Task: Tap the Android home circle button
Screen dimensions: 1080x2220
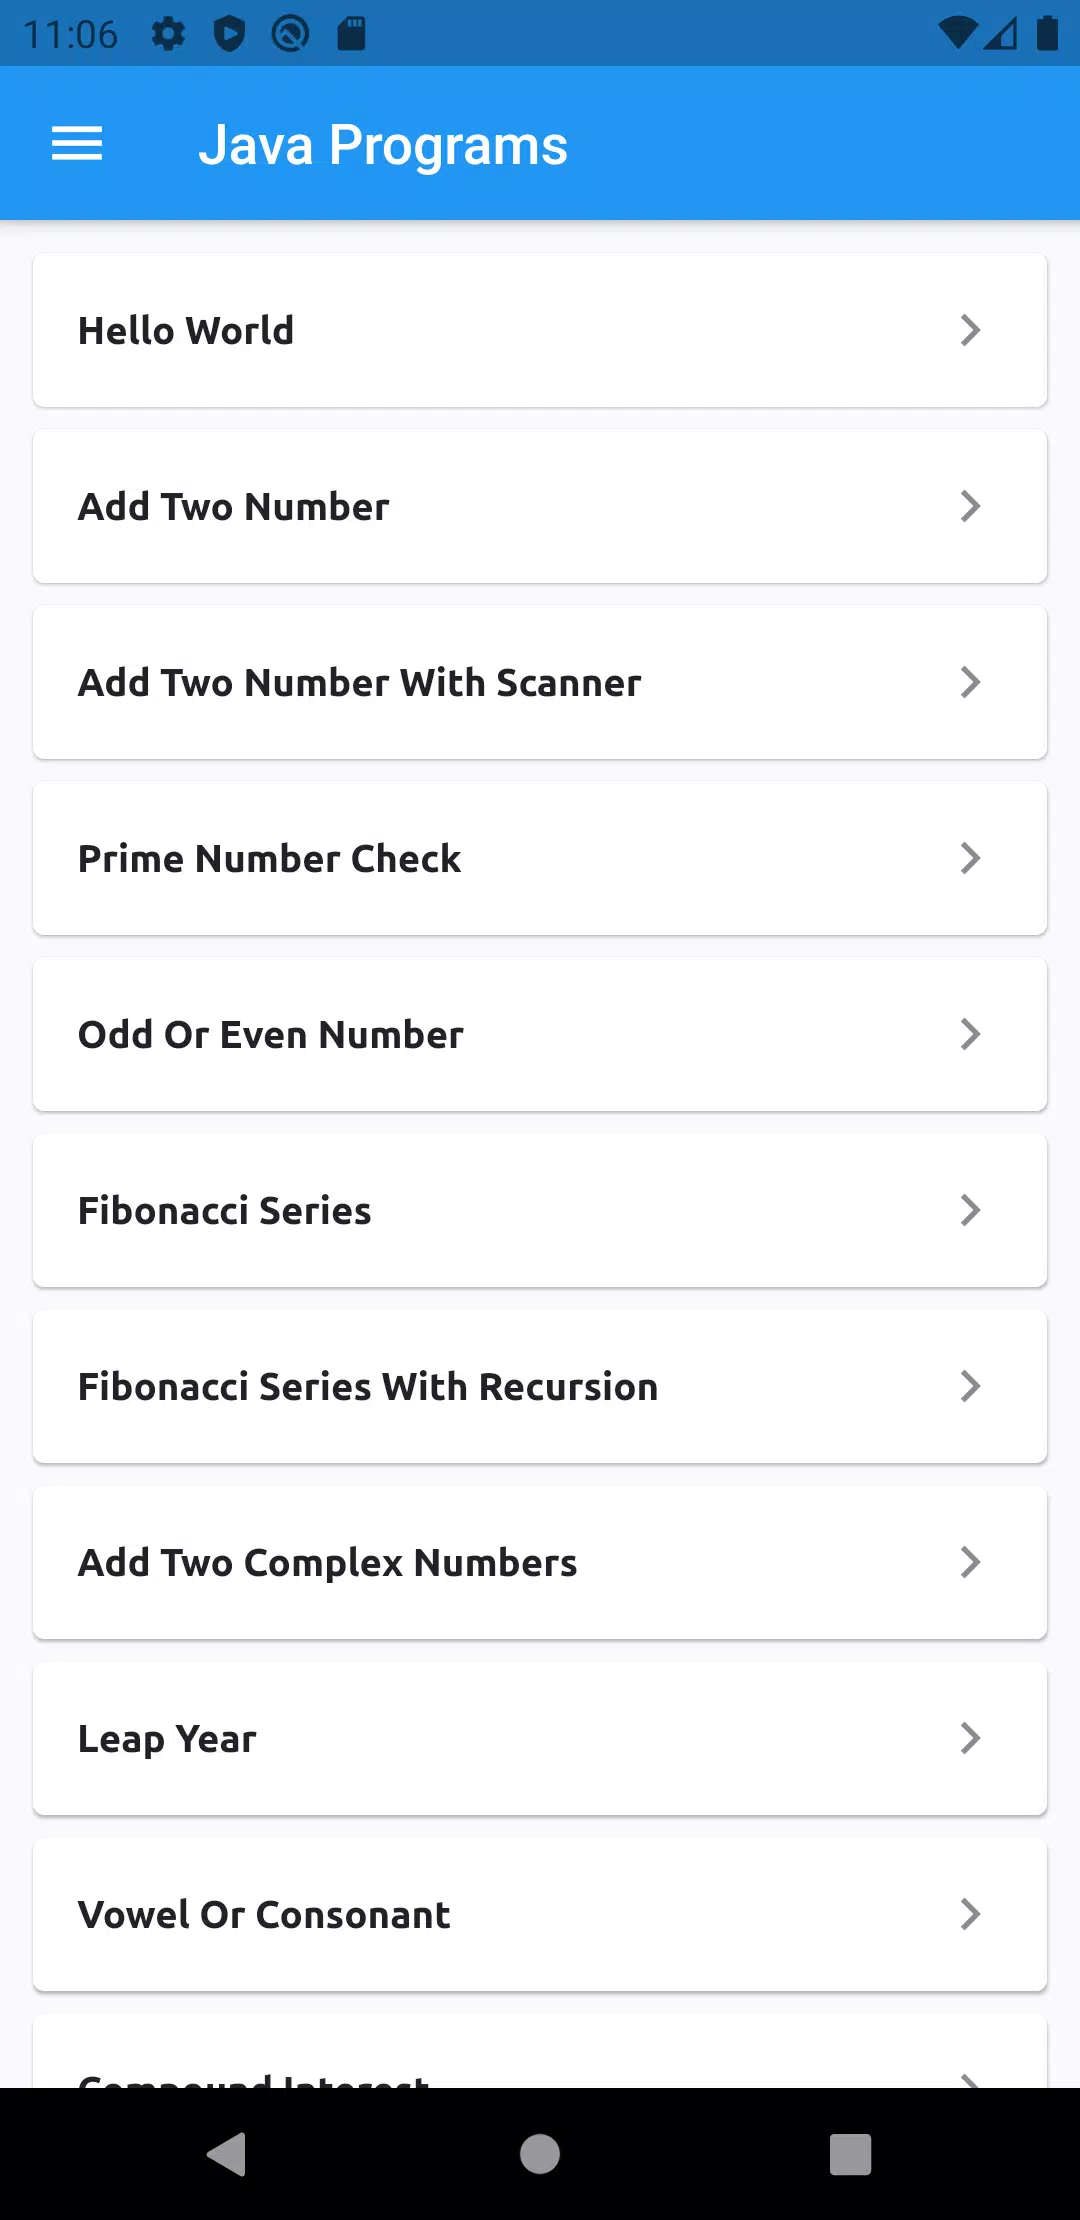Action: [540, 2154]
